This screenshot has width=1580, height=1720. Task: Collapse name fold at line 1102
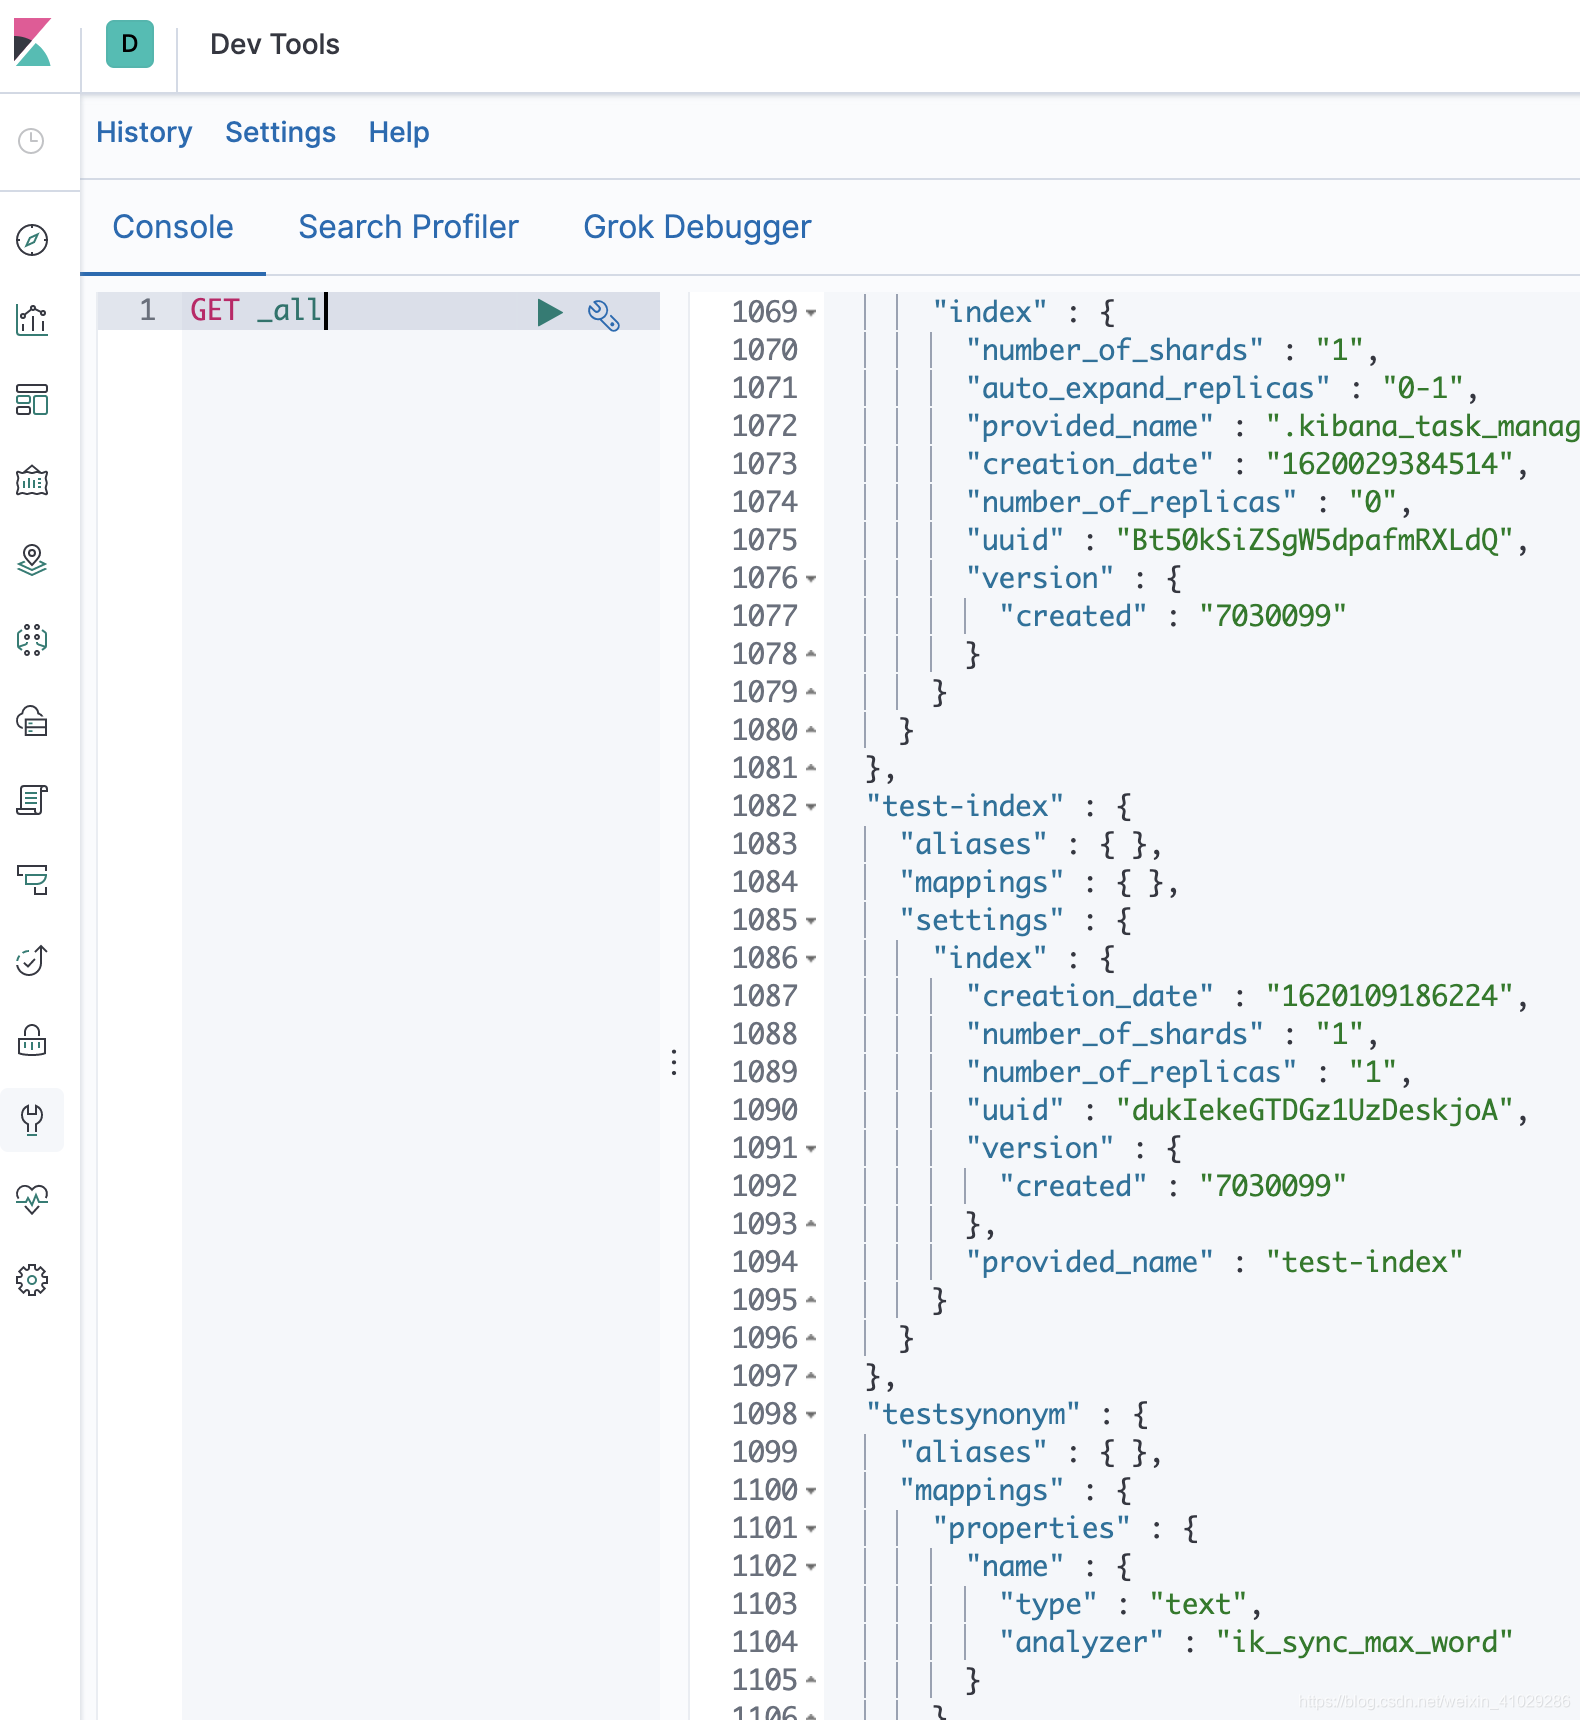click(811, 1567)
